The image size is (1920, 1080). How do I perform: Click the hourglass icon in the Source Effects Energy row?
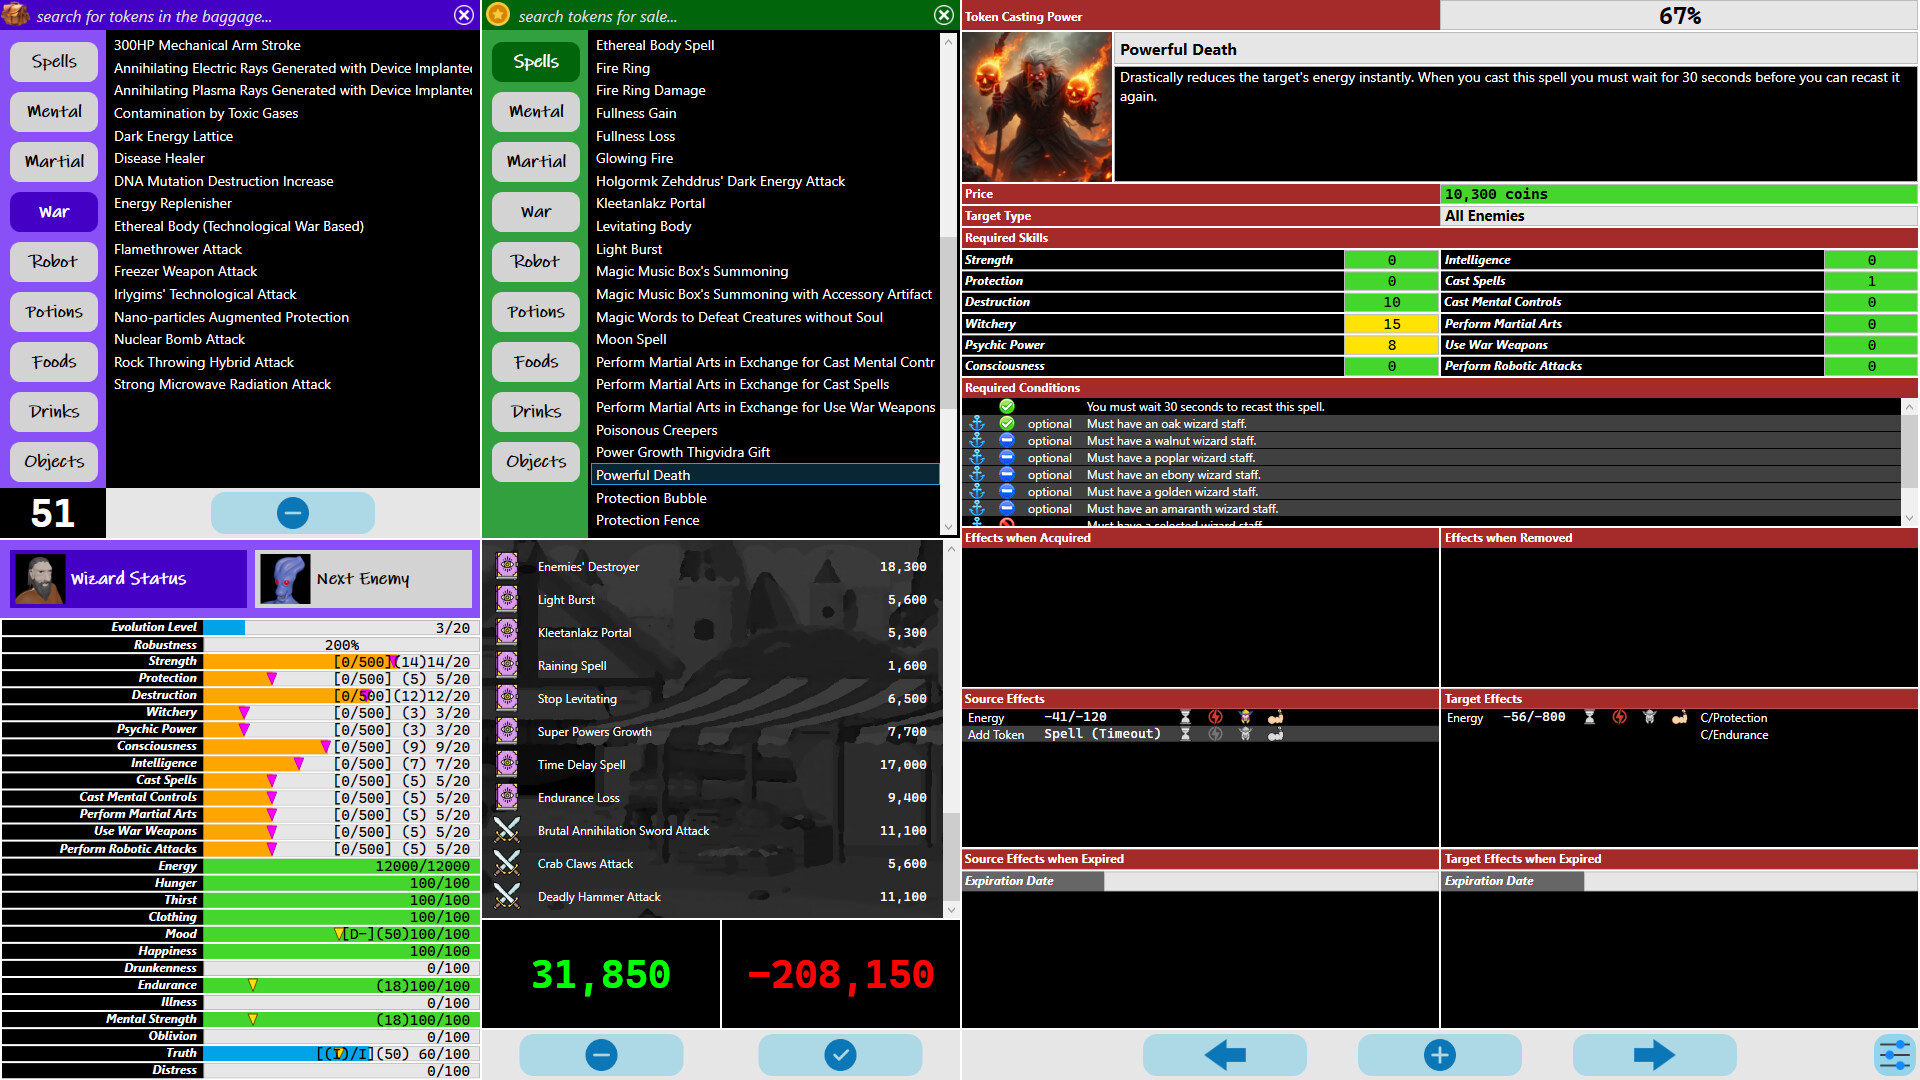tap(1185, 717)
